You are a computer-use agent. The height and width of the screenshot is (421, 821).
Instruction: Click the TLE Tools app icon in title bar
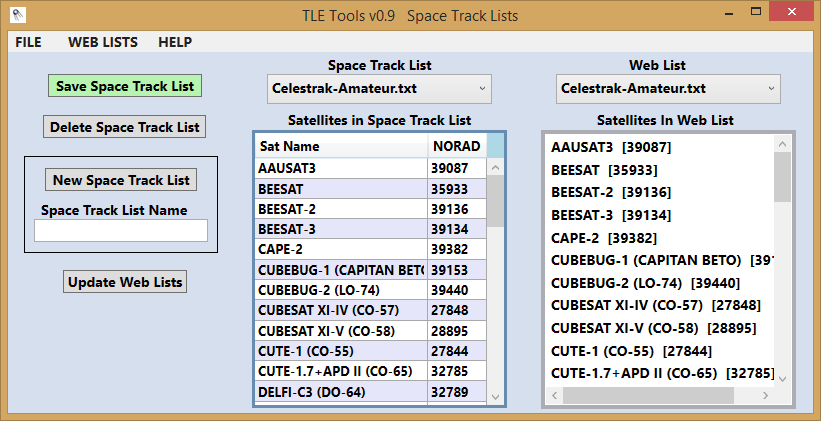pos(18,15)
